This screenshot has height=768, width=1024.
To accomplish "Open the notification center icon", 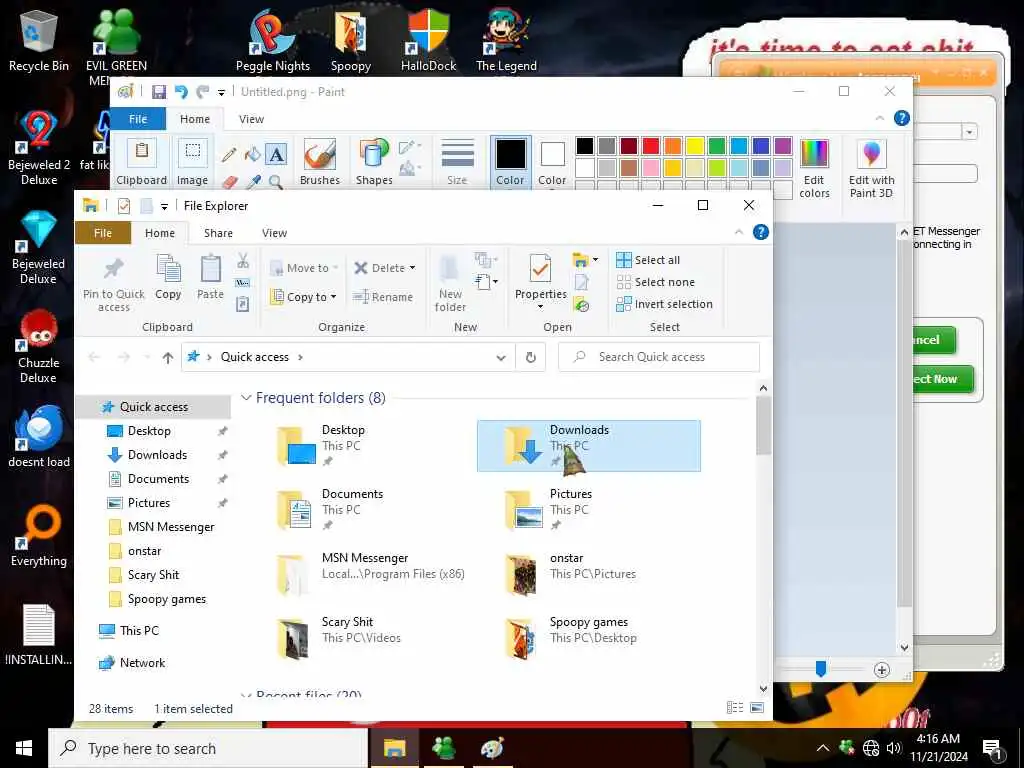I will click(993, 748).
